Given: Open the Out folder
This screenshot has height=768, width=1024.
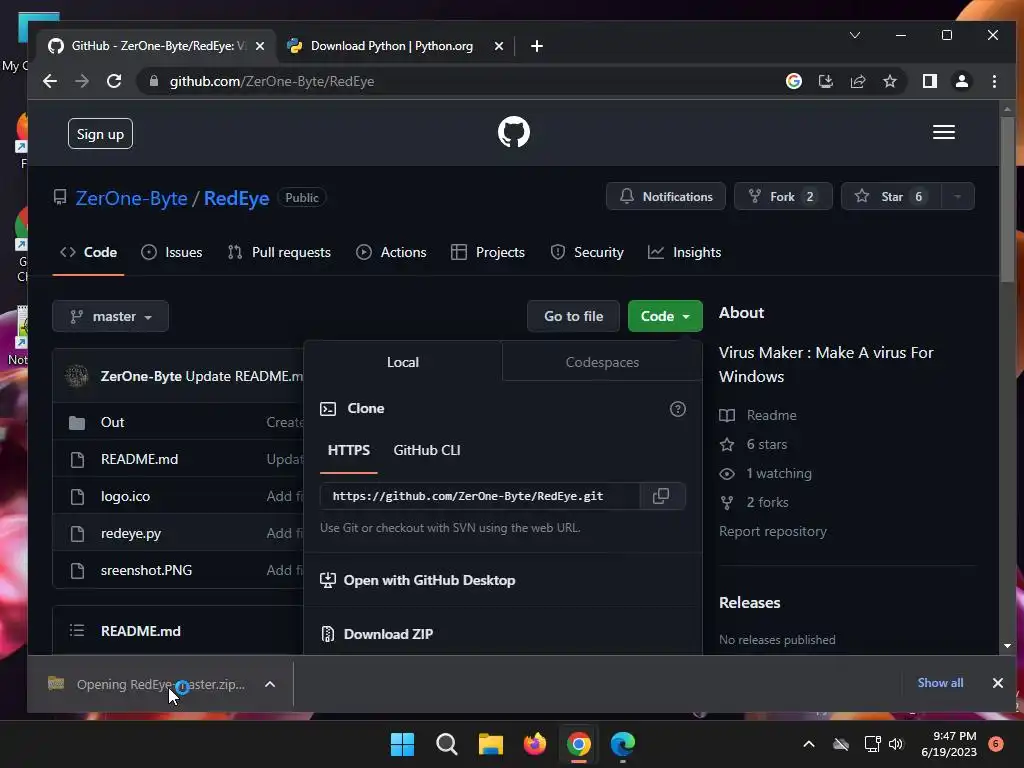Looking at the screenshot, I should pyautogui.click(x=112, y=423).
